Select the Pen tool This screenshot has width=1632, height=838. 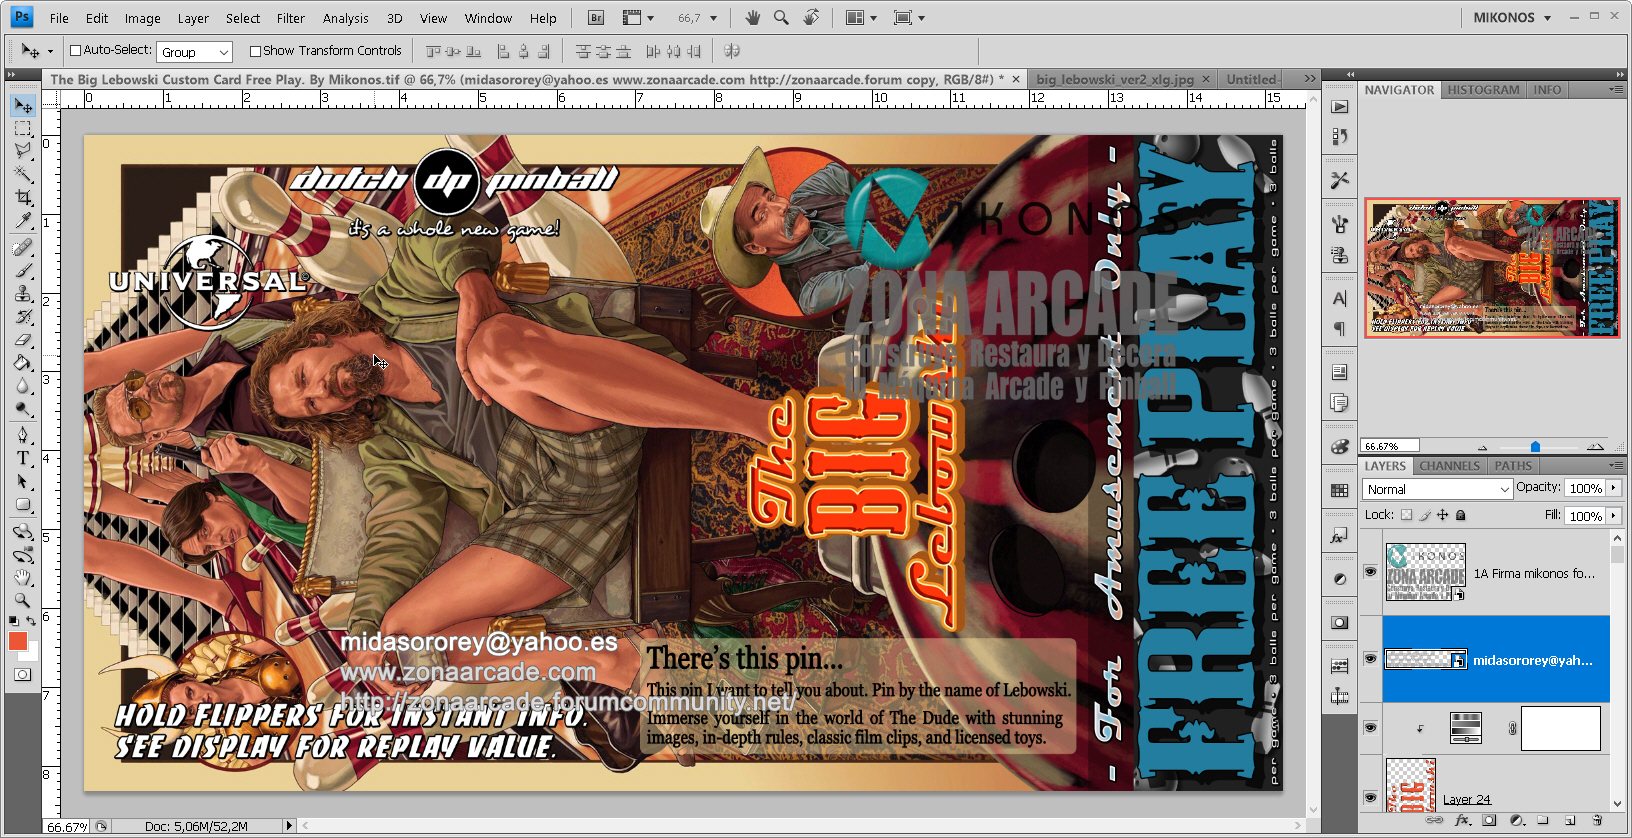22,435
